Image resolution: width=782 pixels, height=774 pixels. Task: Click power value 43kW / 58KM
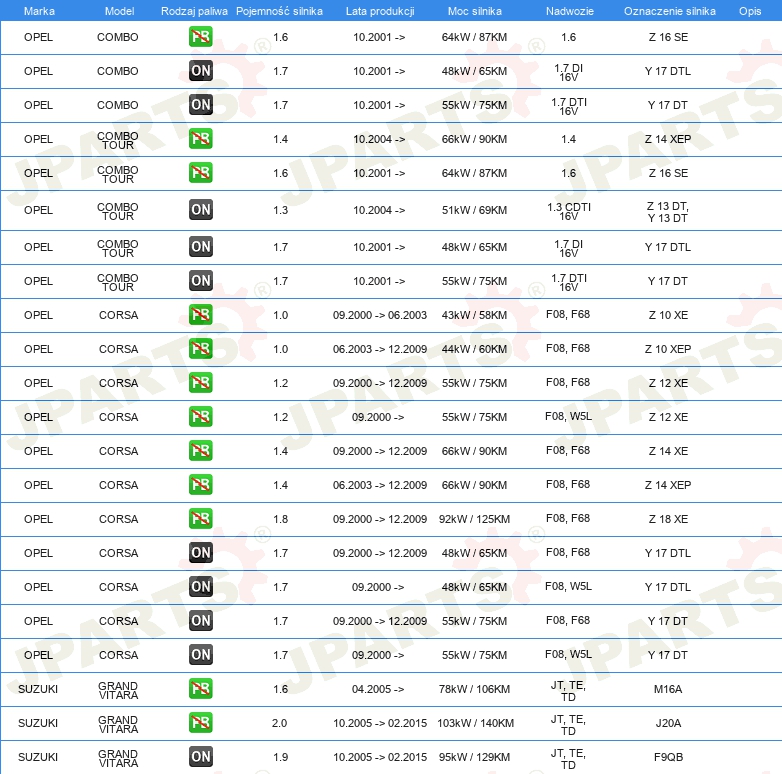tap(474, 315)
